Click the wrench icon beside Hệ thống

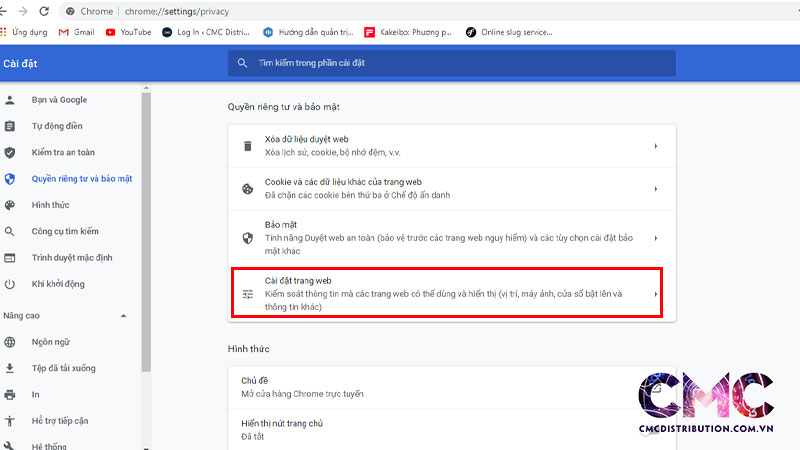tap(10, 446)
